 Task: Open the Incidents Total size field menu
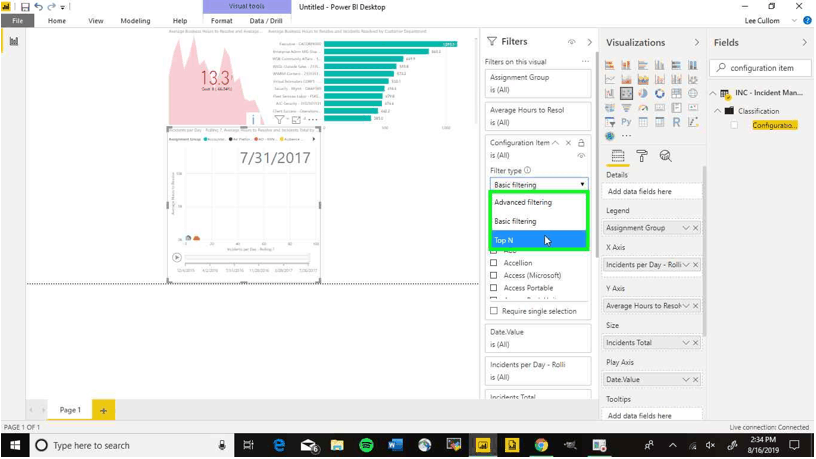click(x=686, y=343)
